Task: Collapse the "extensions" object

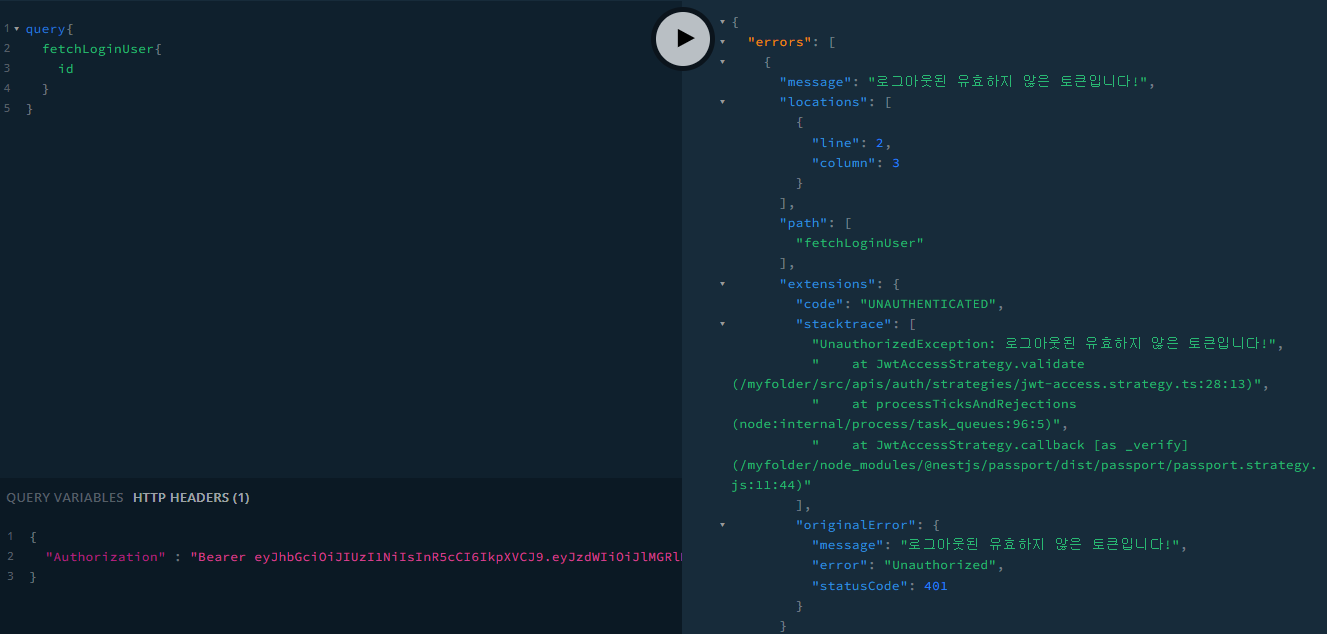Action: (x=722, y=283)
